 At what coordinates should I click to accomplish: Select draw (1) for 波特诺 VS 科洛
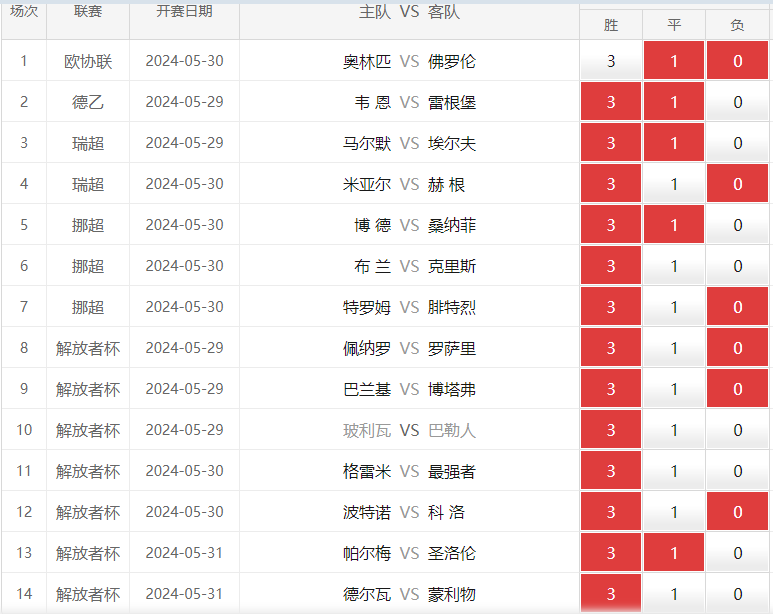pyautogui.click(x=674, y=511)
